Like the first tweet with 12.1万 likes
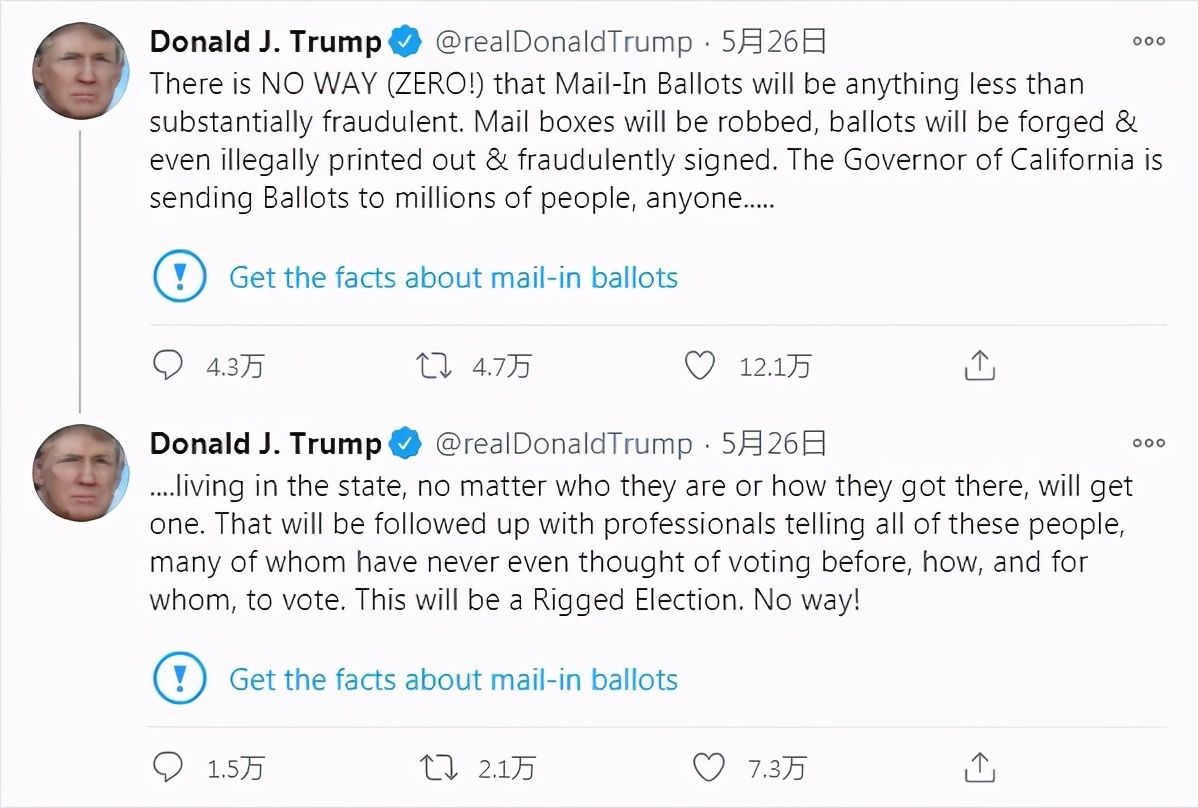The height and width of the screenshot is (808, 1198). tap(700, 366)
